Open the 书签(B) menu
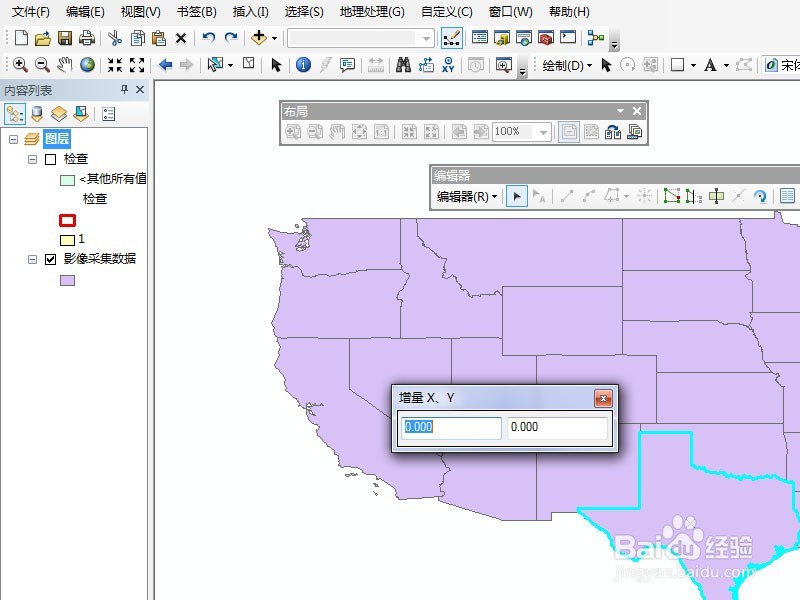Viewport: 800px width, 600px height. [196, 12]
